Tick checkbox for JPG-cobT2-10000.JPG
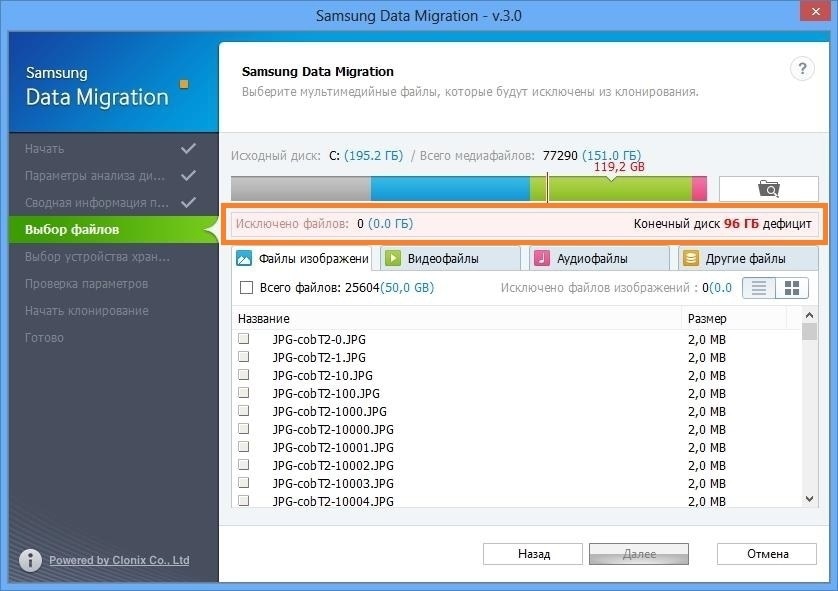The height and width of the screenshot is (591, 838). click(x=244, y=429)
